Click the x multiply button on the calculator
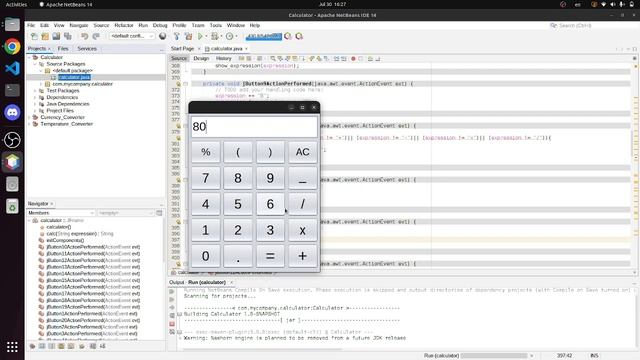The height and width of the screenshot is (360, 640). [302, 230]
